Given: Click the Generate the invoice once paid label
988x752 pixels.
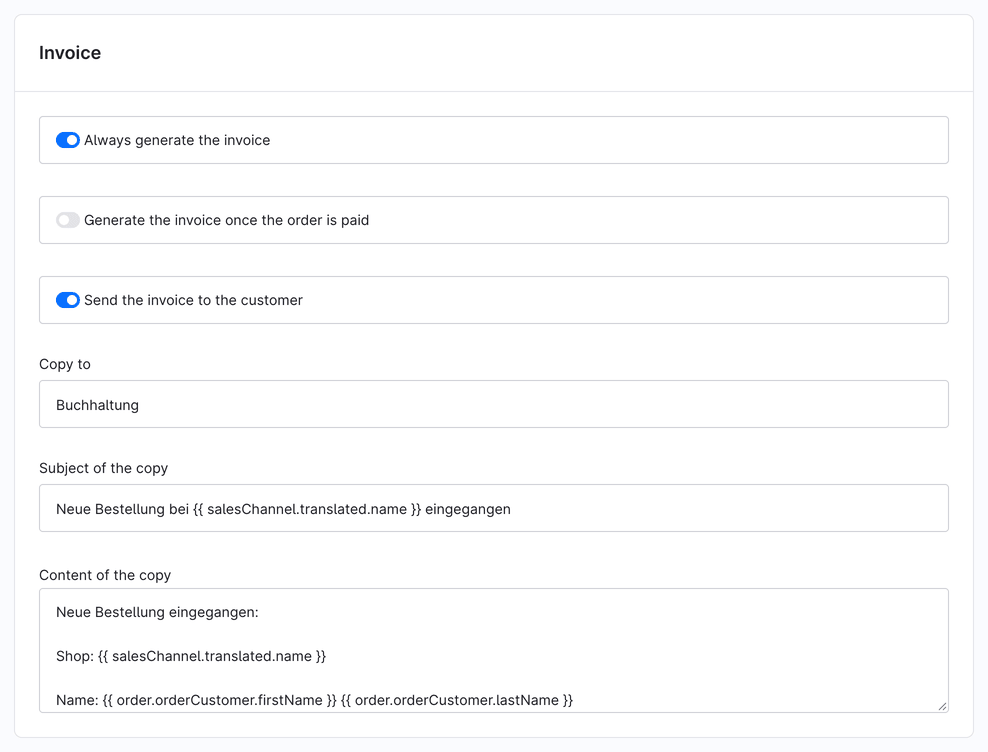Looking at the screenshot, I should pos(227,220).
